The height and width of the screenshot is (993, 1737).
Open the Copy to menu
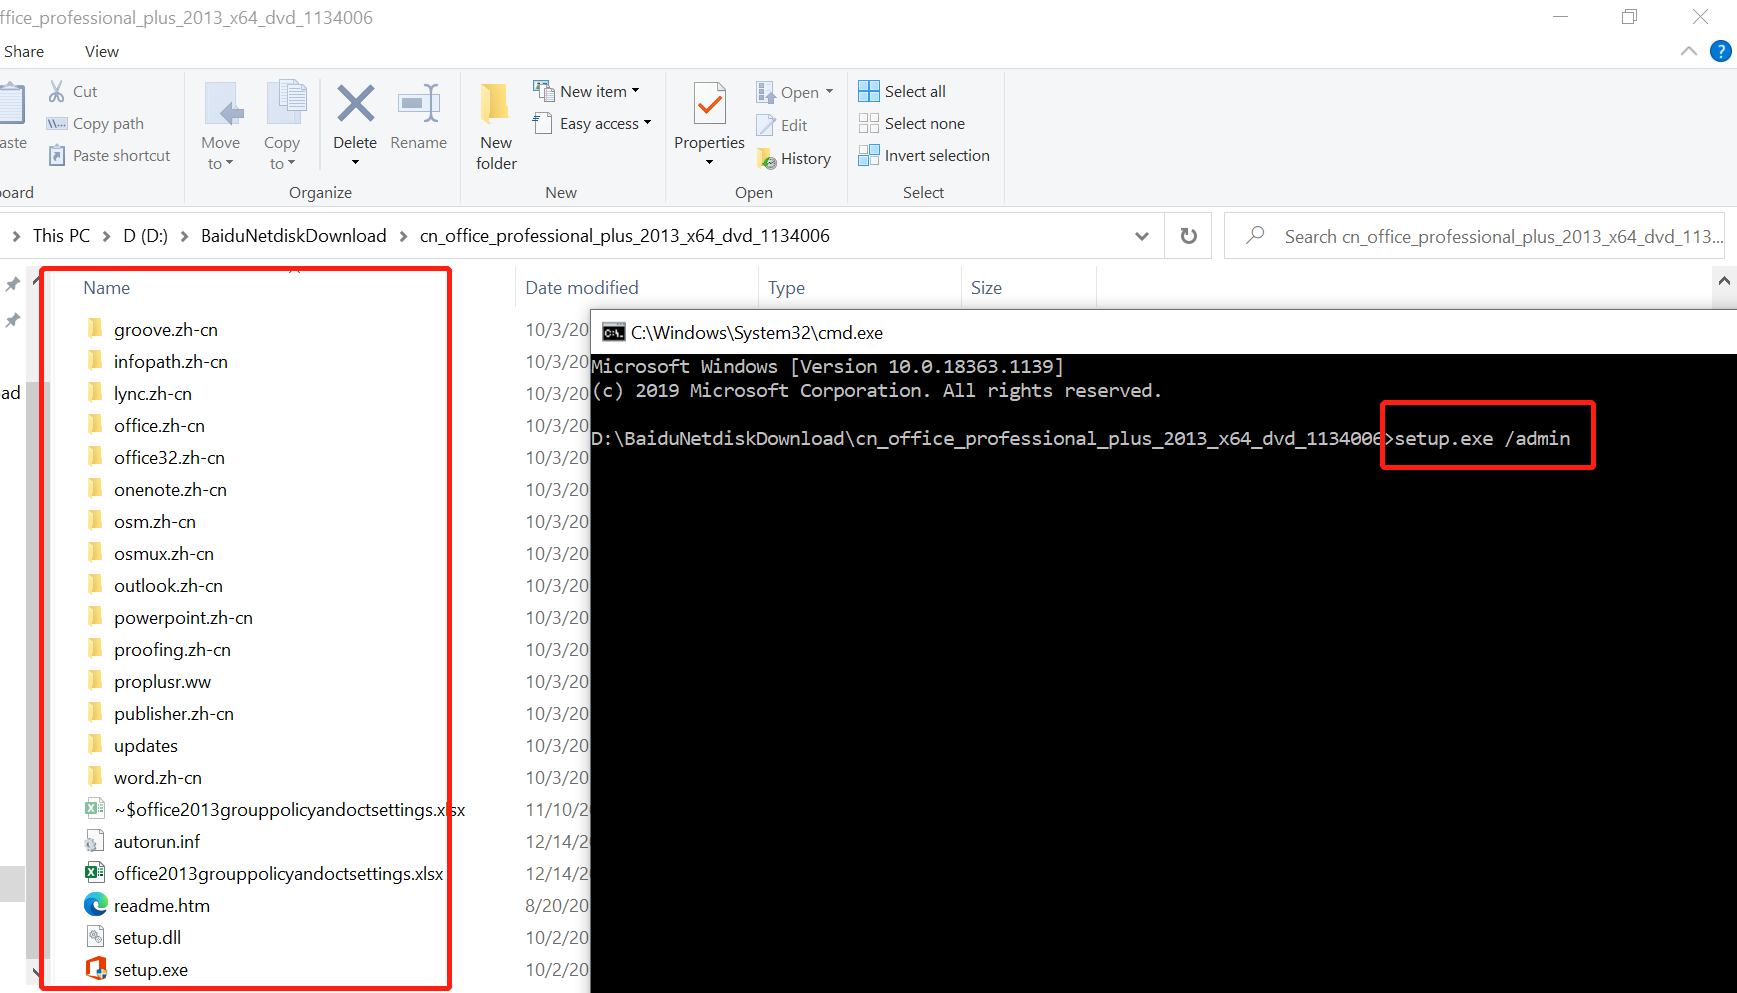(x=283, y=126)
